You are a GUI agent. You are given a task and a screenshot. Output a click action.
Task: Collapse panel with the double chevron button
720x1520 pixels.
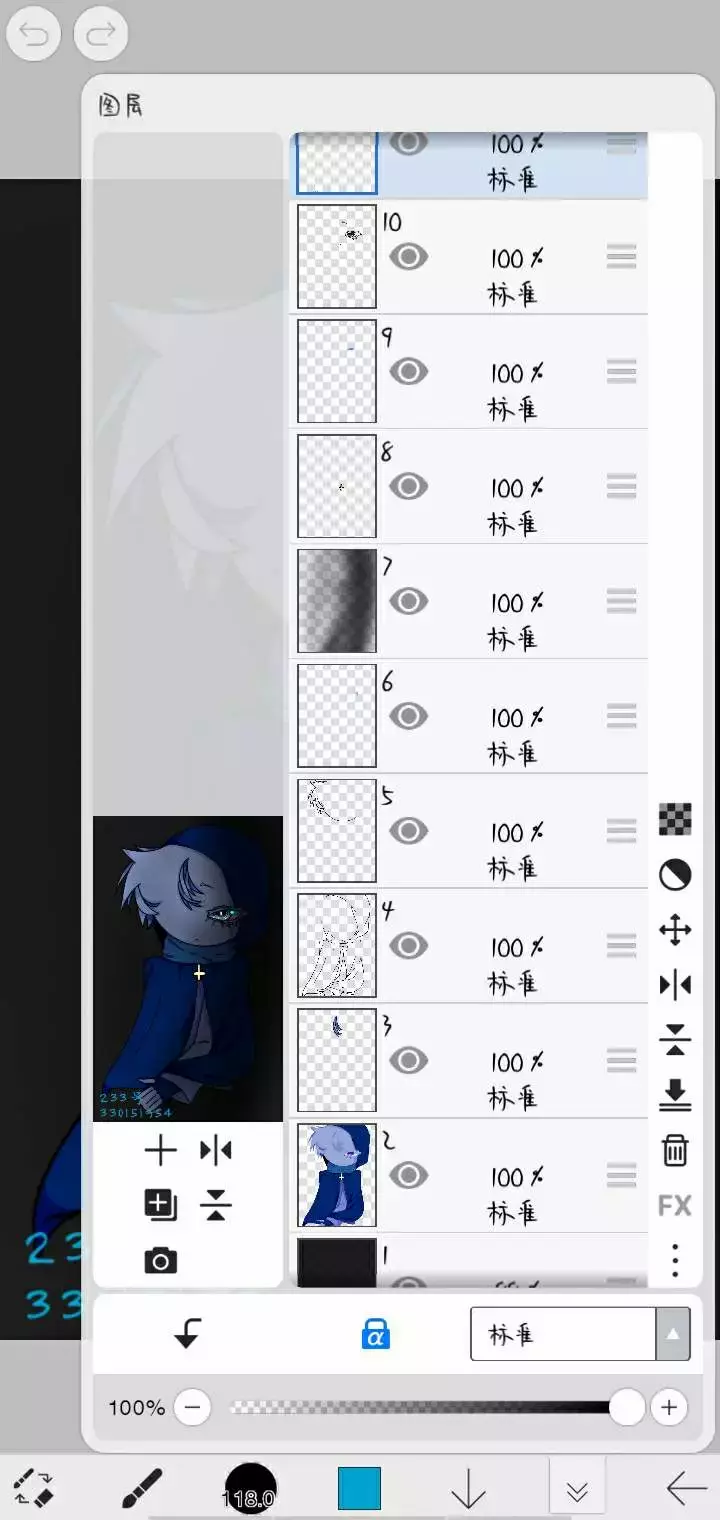tap(577, 1491)
